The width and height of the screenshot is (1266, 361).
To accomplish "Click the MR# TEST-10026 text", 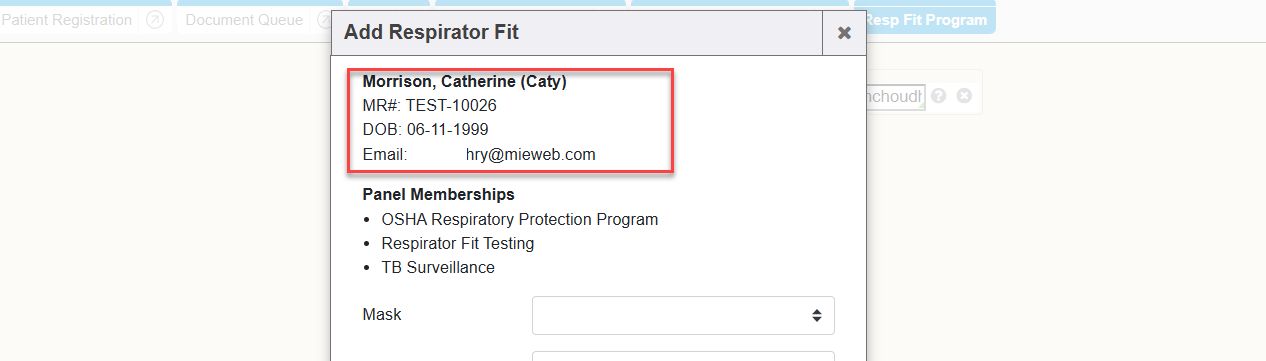I will pyautogui.click(x=429, y=105).
